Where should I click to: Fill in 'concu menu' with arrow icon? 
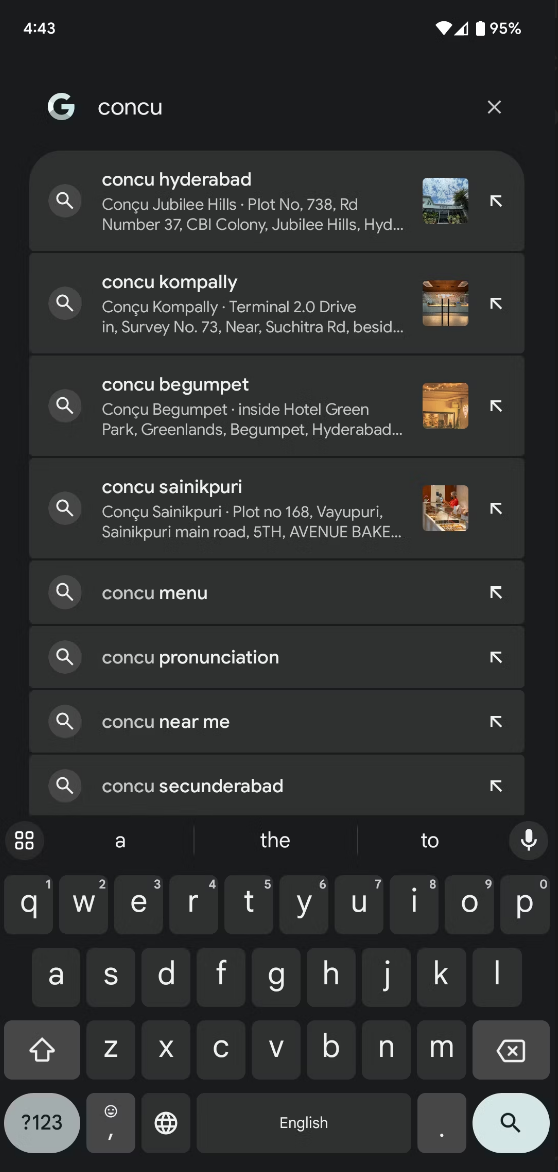pos(495,593)
